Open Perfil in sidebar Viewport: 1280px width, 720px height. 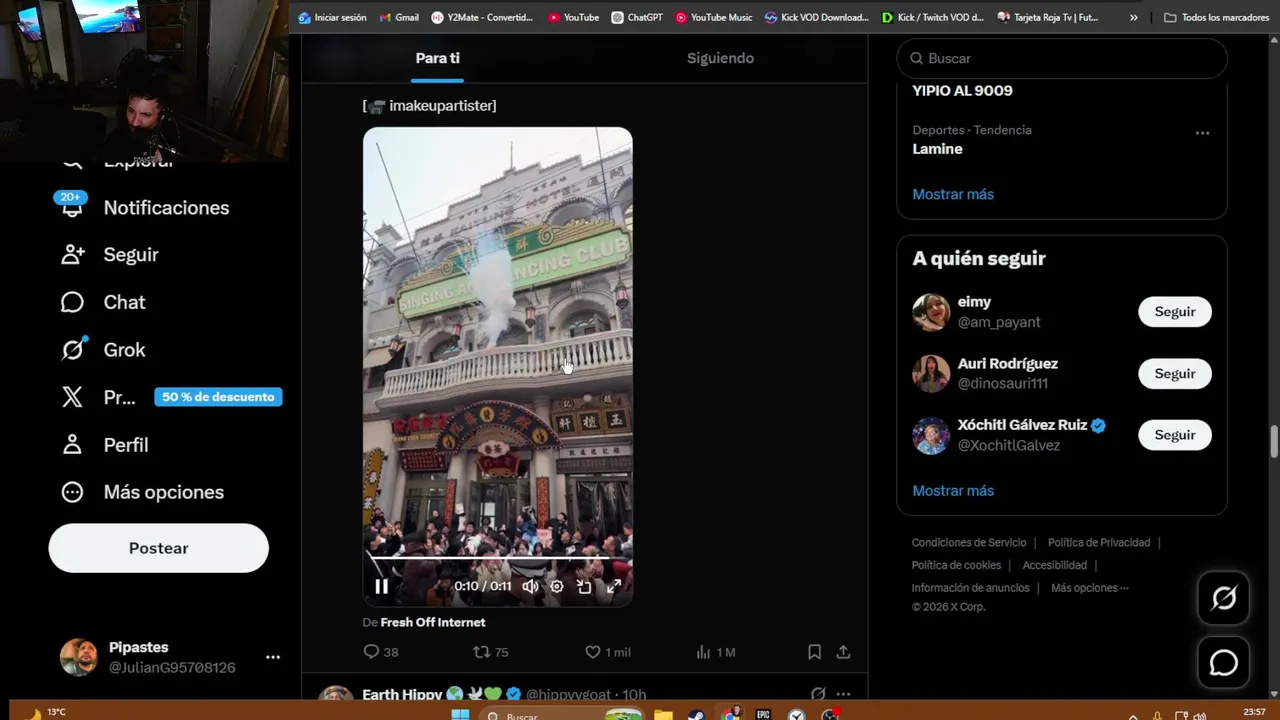point(105,445)
